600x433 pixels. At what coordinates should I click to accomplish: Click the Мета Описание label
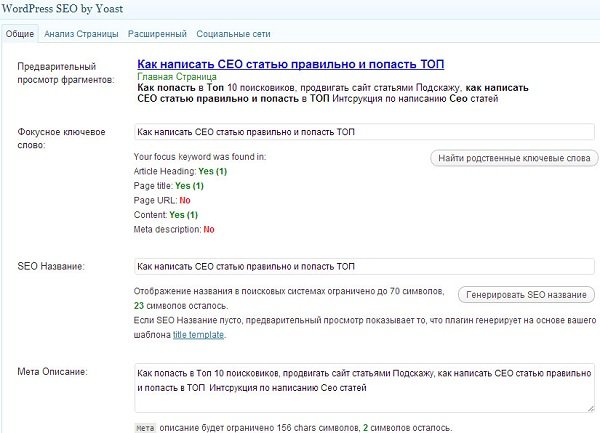[52, 371]
